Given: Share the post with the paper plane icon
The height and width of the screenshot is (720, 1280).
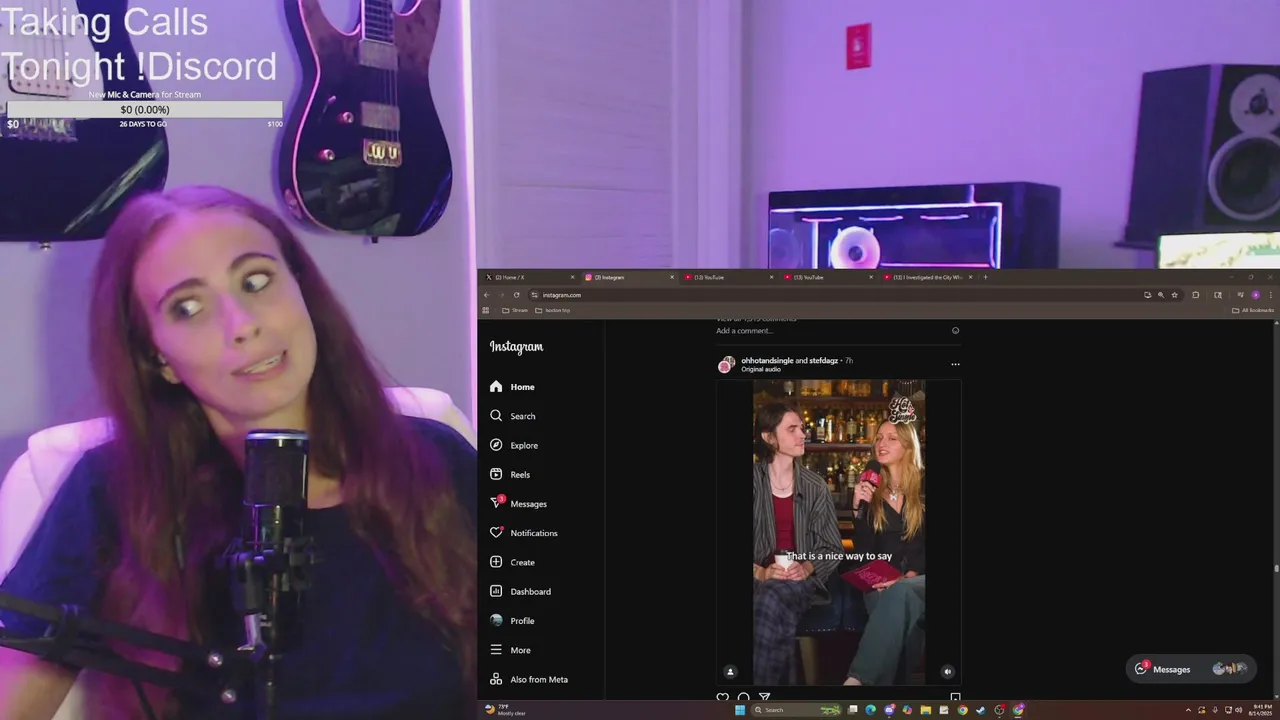Looking at the screenshot, I should [x=764, y=697].
